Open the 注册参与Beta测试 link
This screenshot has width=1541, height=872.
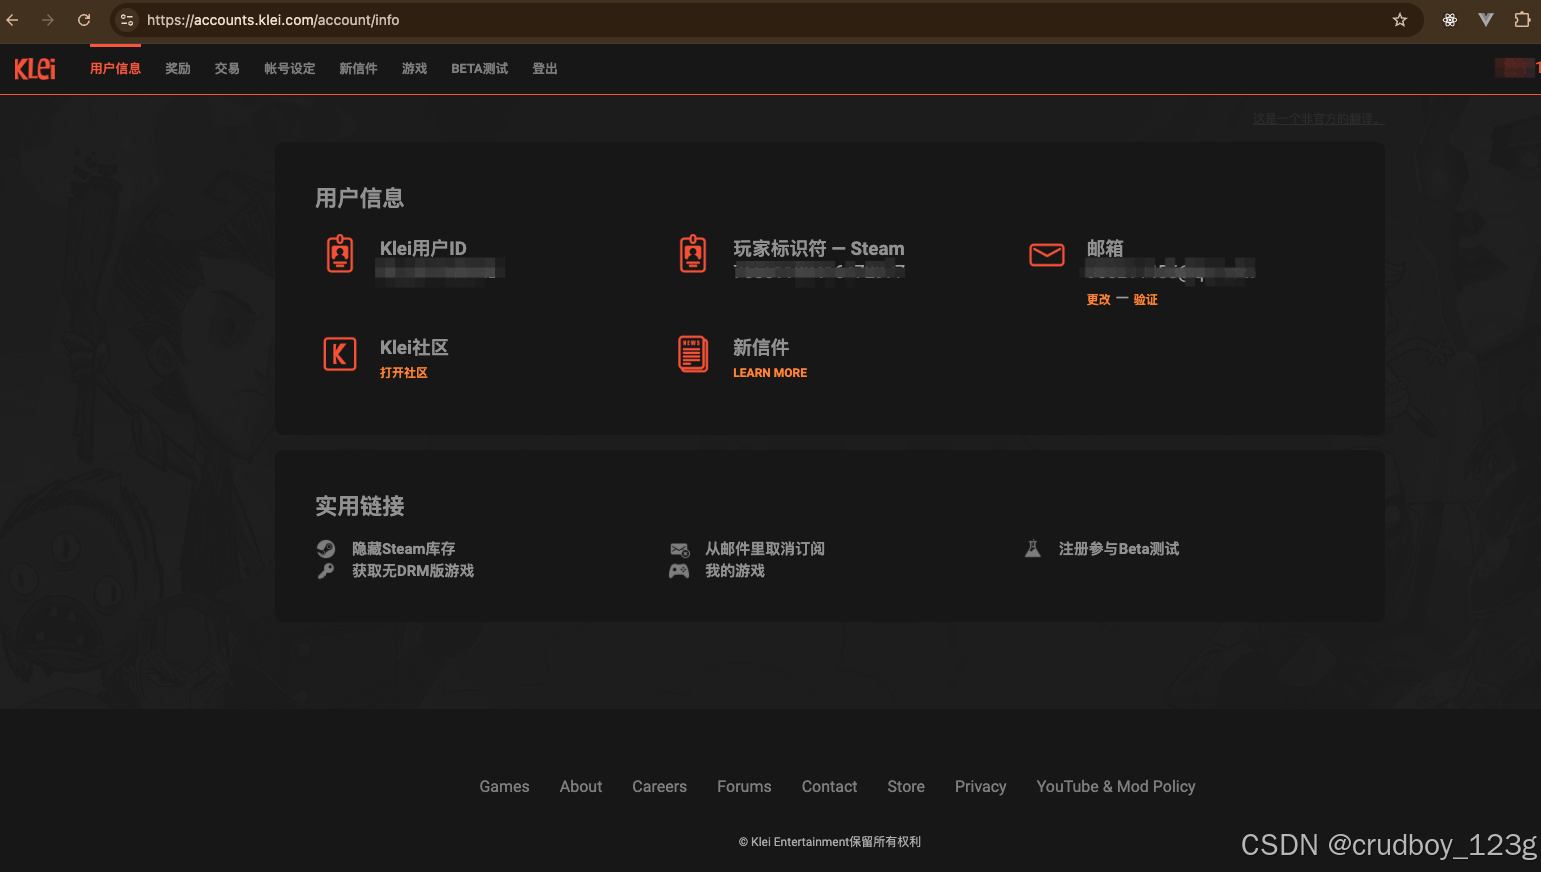[x=1119, y=549]
